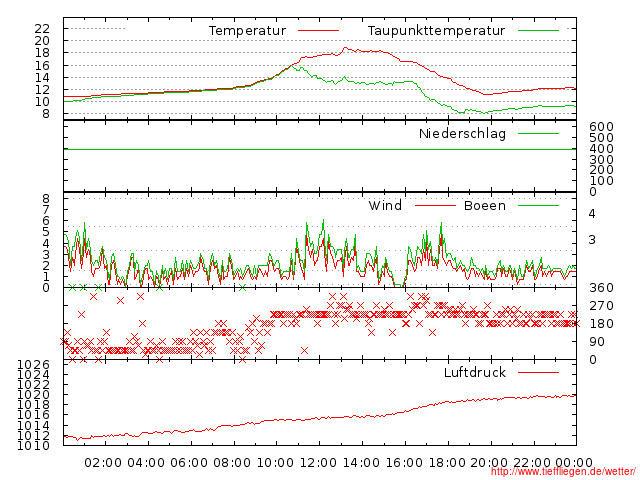Image resolution: width=640 pixels, height=480 pixels.
Task: Click the 02:00 time axis label
Action: (x=103, y=463)
